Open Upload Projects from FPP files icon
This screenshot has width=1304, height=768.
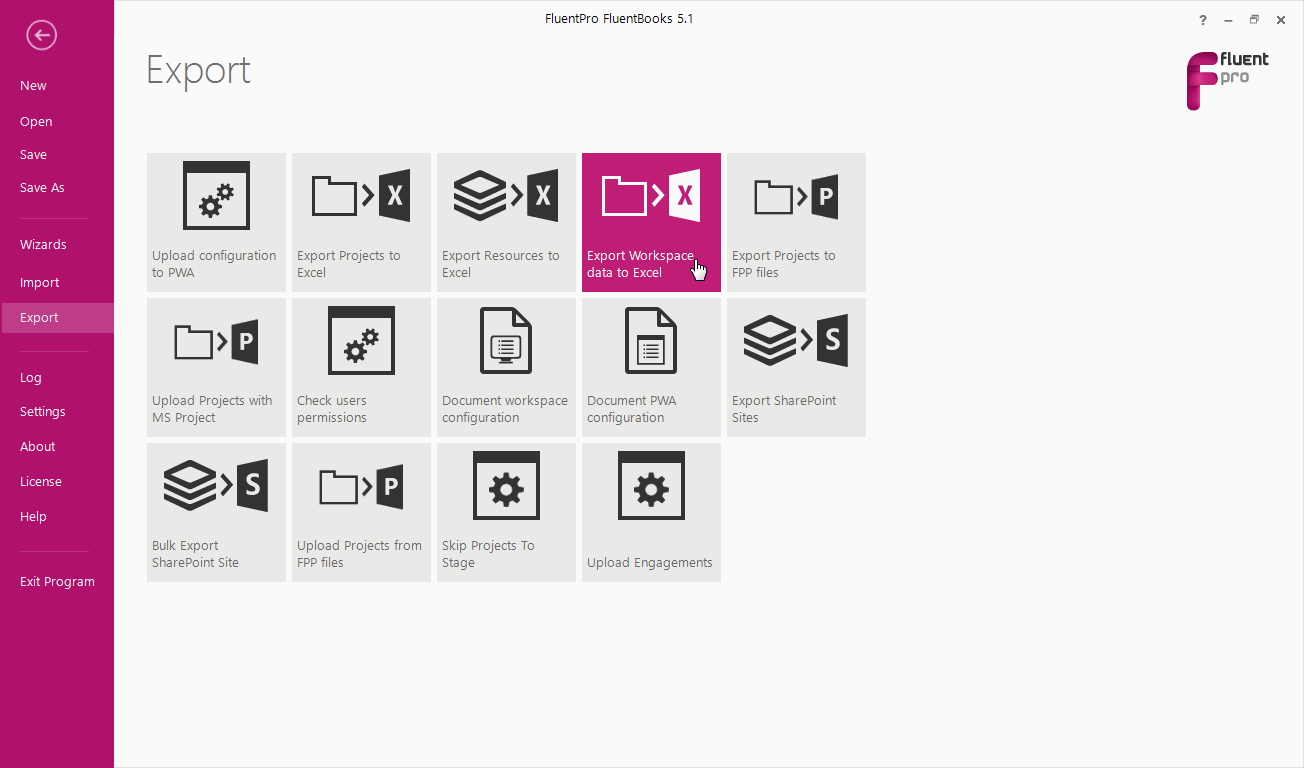coord(361,487)
